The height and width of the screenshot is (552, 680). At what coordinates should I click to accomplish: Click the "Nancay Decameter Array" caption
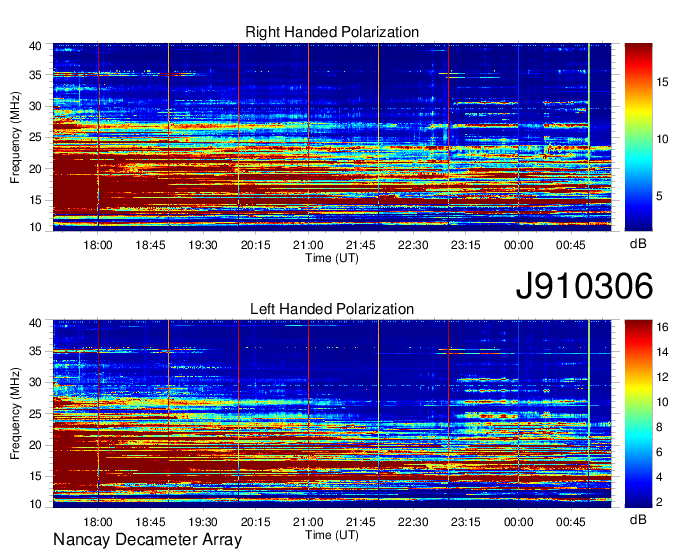[147, 540]
